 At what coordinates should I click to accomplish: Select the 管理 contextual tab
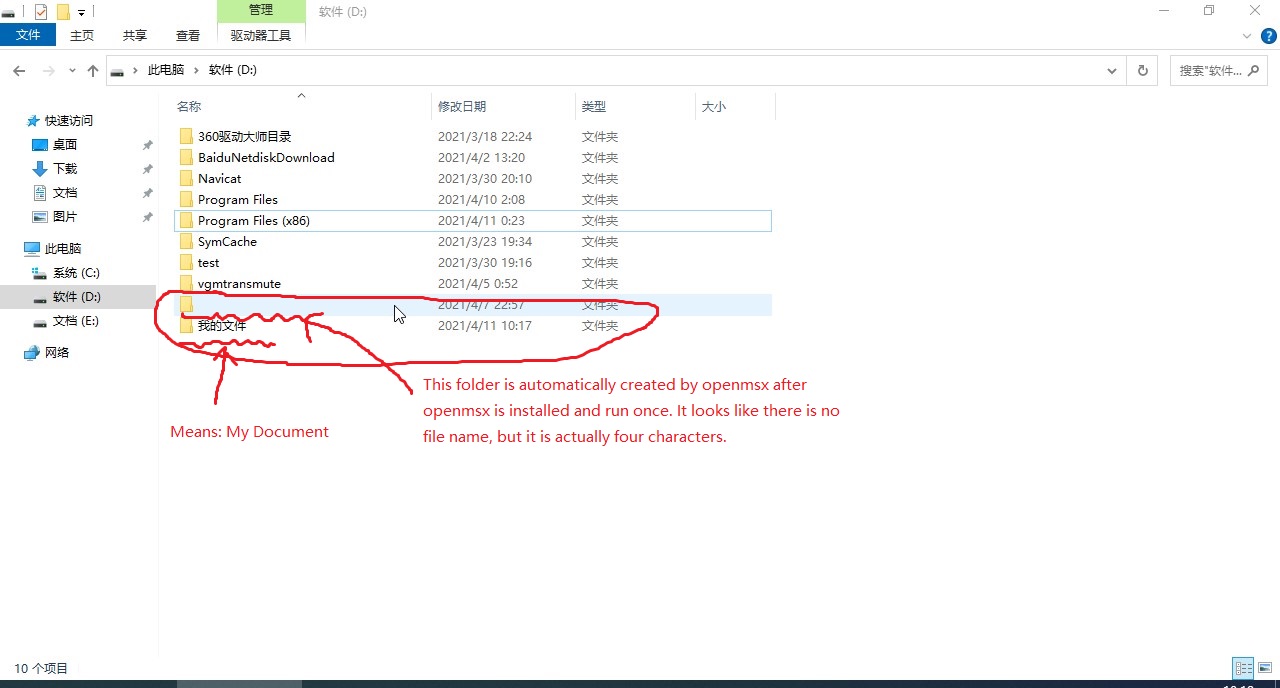tap(261, 10)
